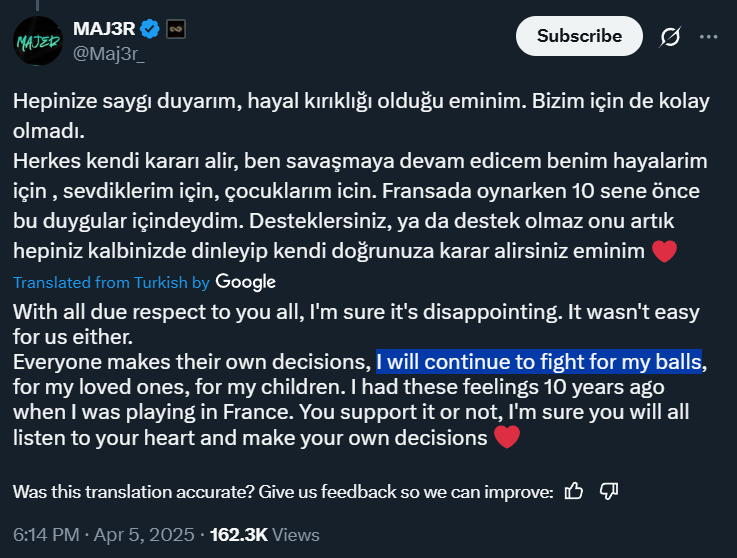Click the original Turkish tweet text
Screen dimensions: 737x558
pos(361,176)
